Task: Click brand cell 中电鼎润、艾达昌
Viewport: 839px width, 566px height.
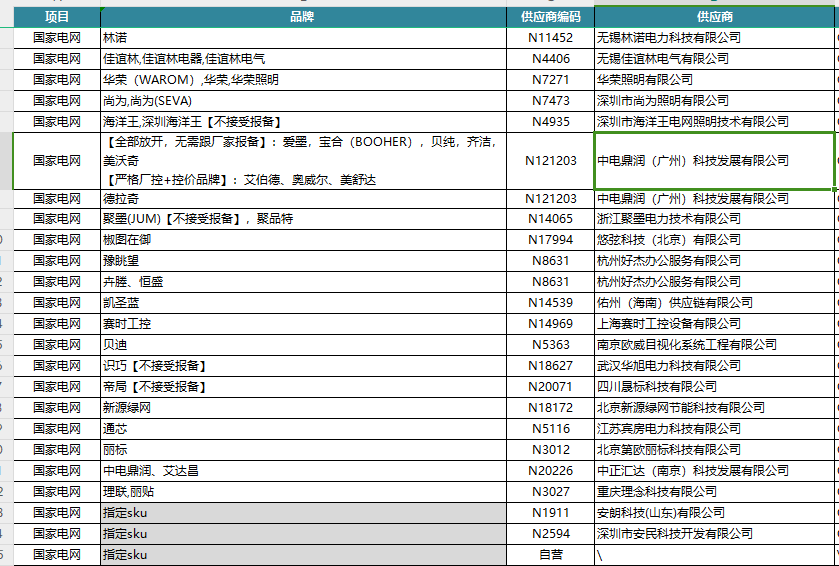Action: click(303, 470)
